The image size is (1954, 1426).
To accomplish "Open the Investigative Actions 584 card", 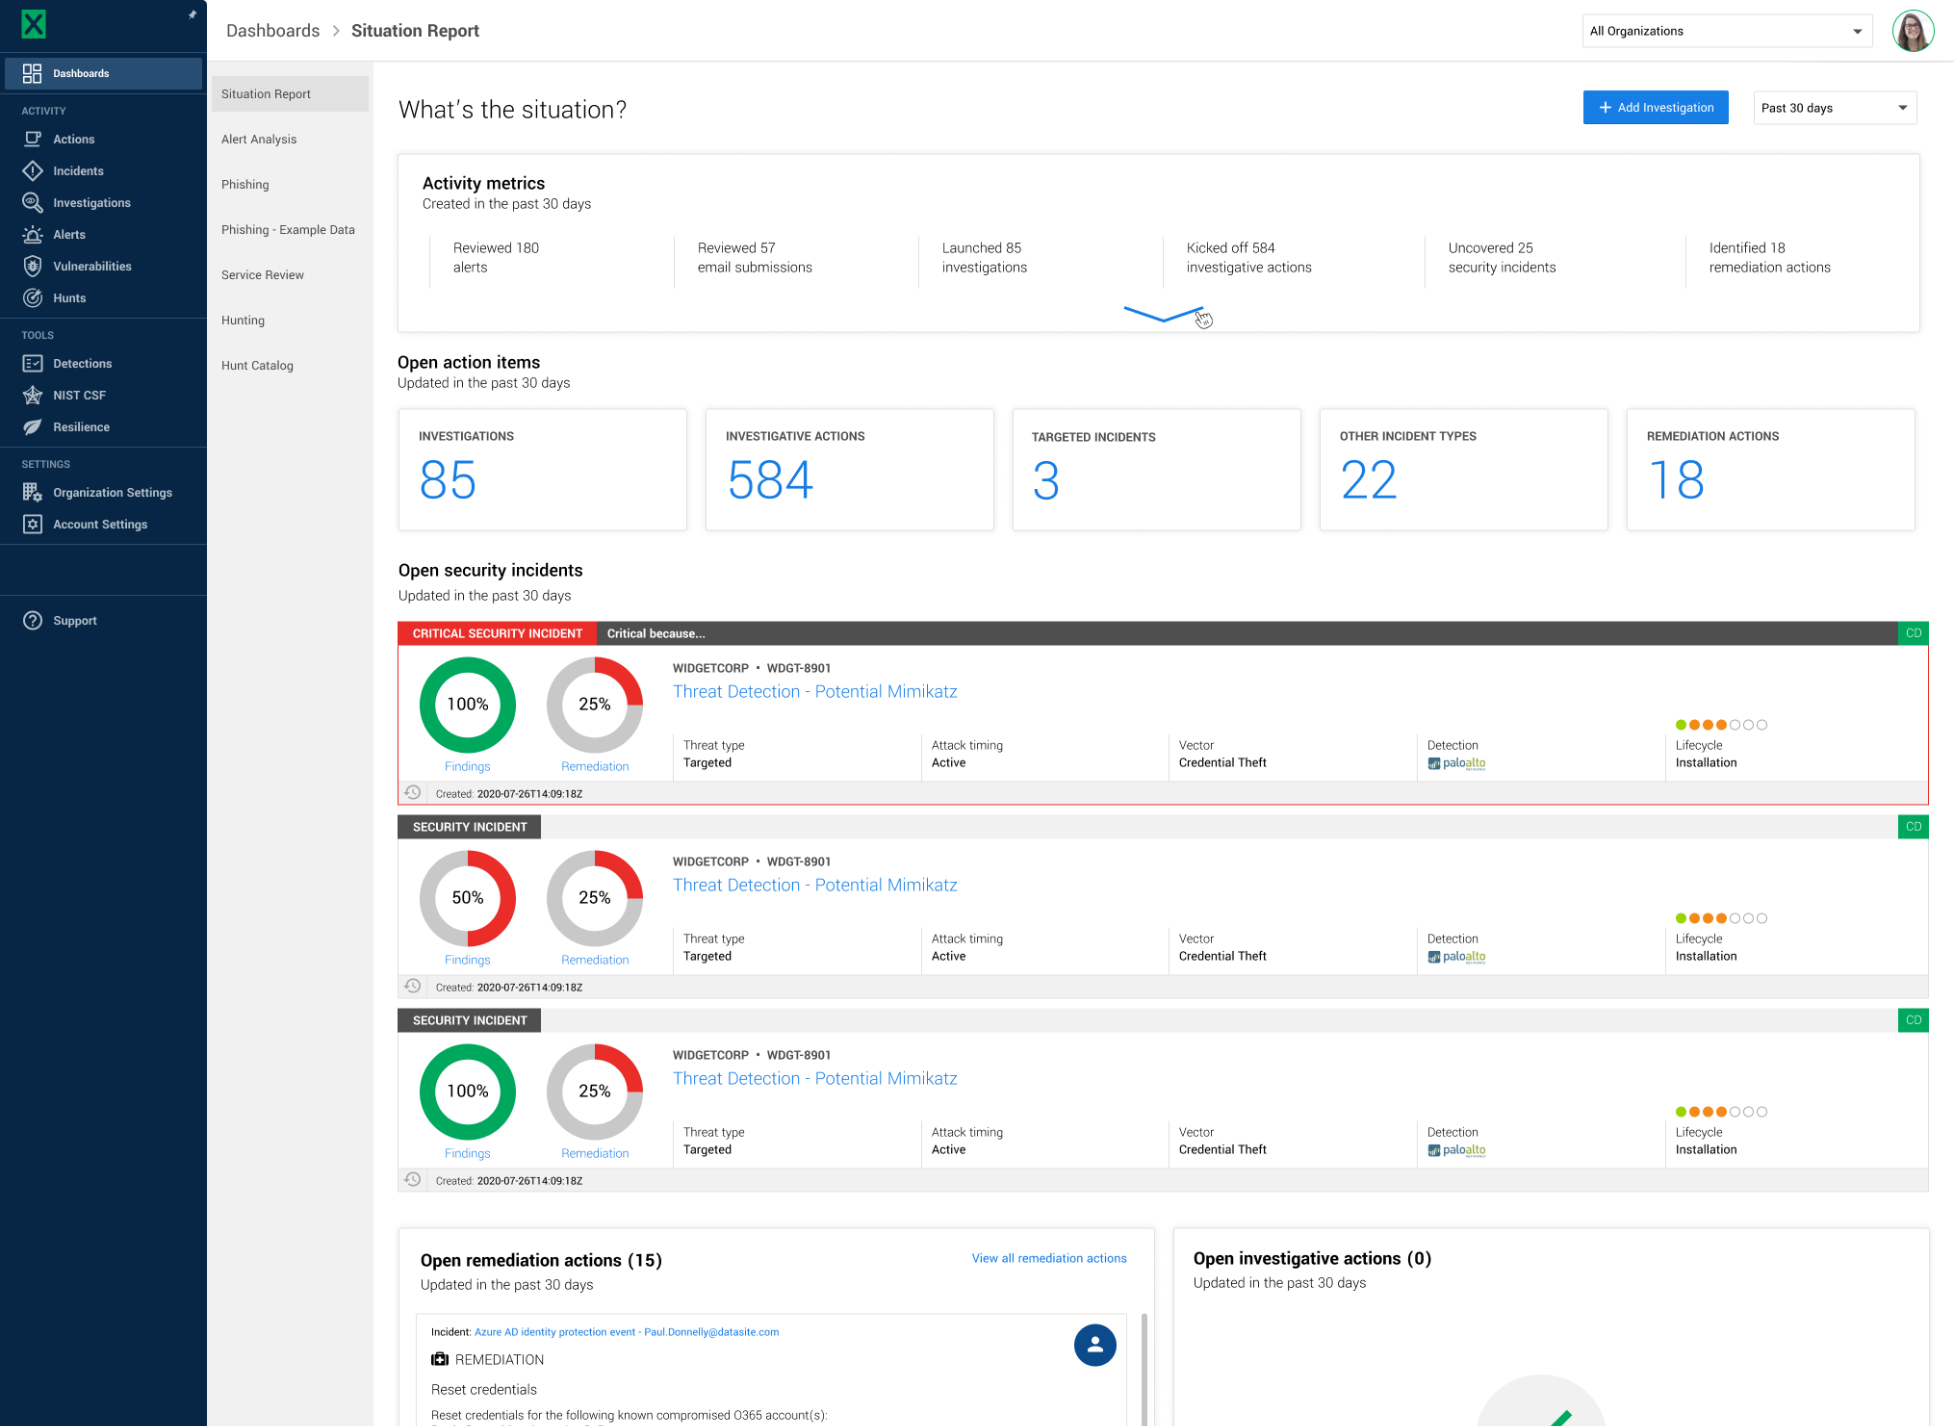I will tap(849, 469).
